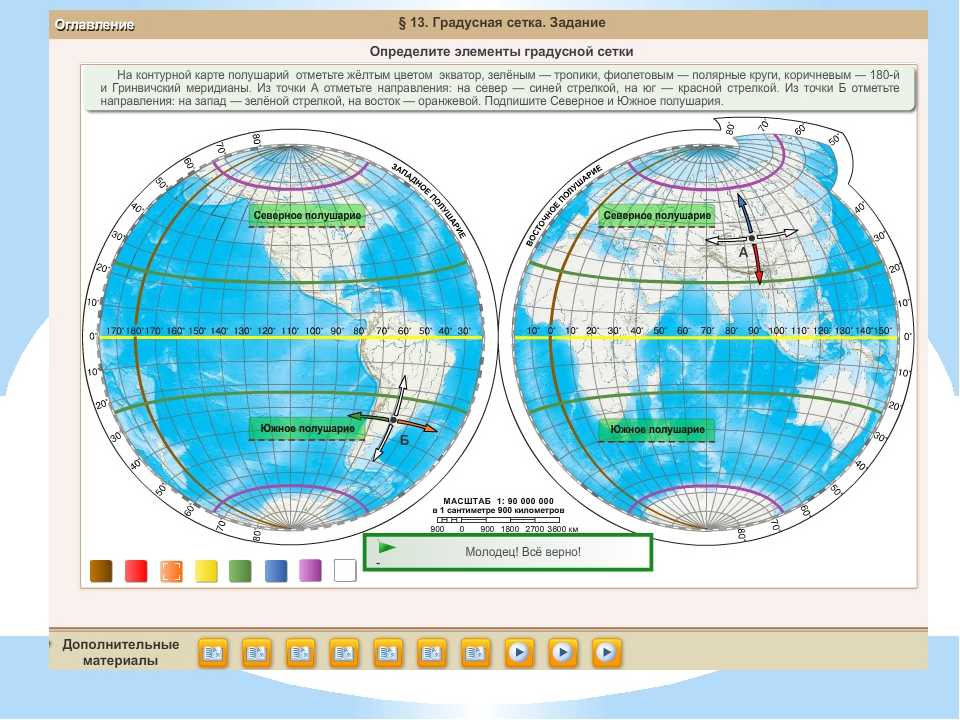Screen dimensions: 960x720
Task: Click the white east arrow at point А
Action: (x=776, y=234)
